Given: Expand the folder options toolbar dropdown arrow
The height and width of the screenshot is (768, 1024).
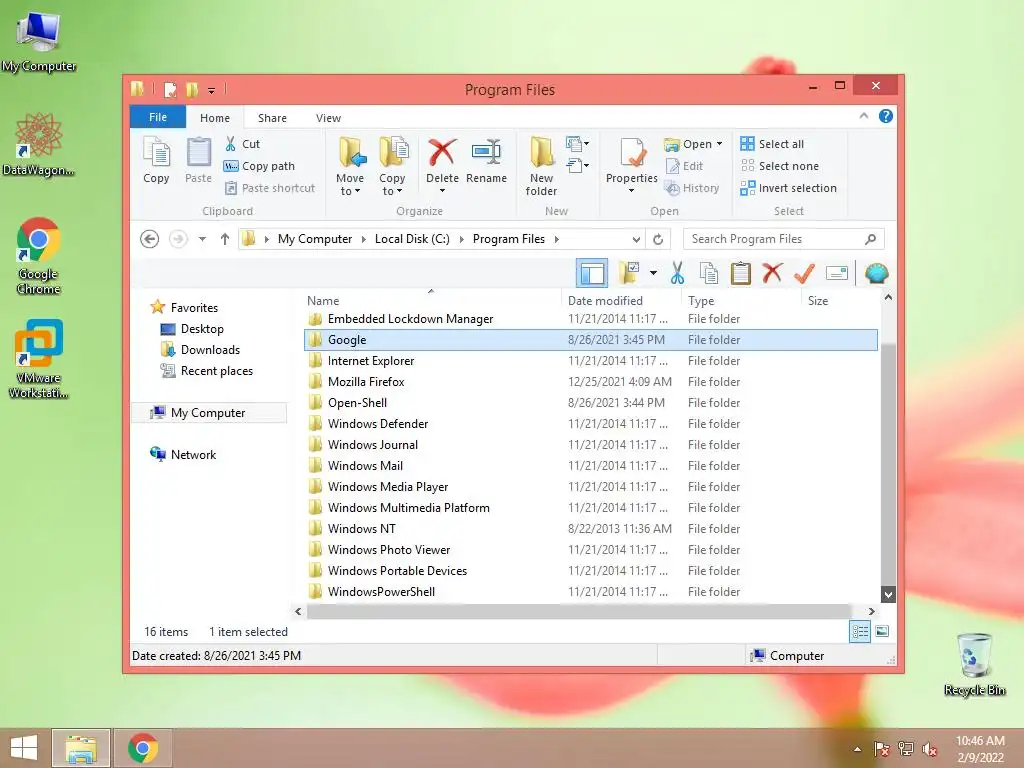Looking at the screenshot, I should 653,273.
